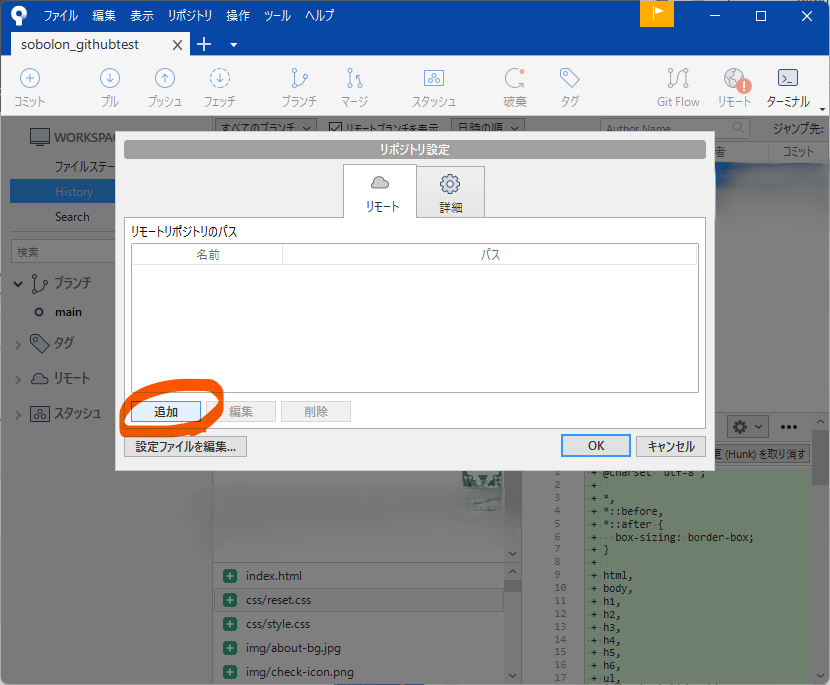Click the disabled Edit (編集) button in the dialog

coord(241,411)
